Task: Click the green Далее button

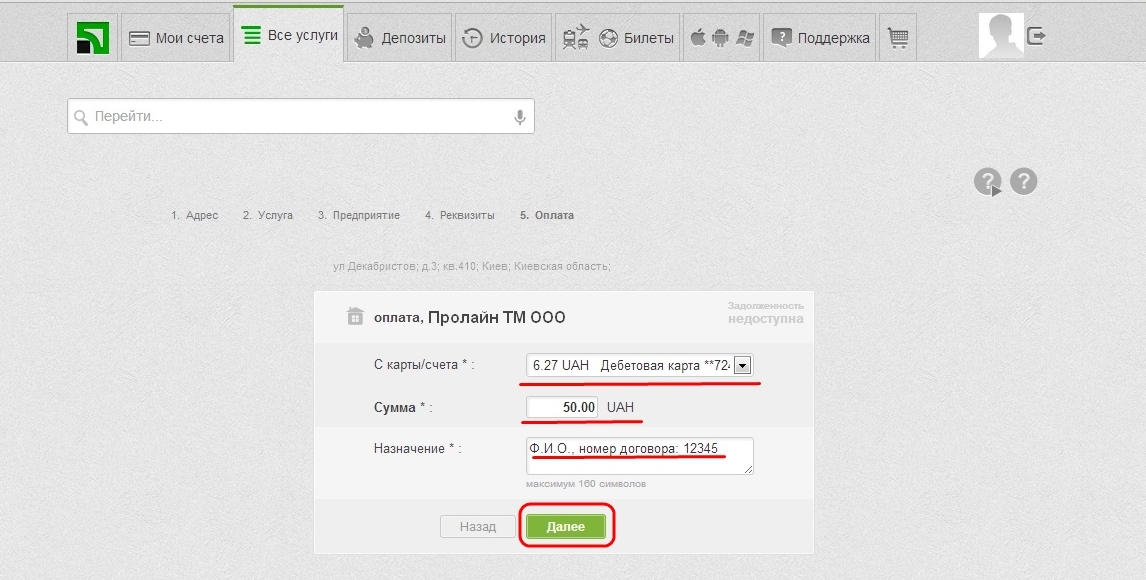Action: coord(566,527)
